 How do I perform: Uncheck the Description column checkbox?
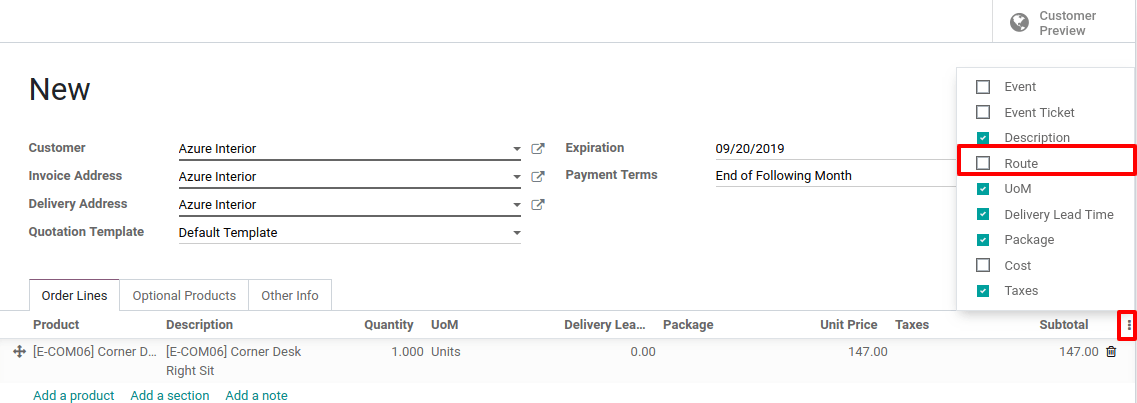tap(983, 138)
